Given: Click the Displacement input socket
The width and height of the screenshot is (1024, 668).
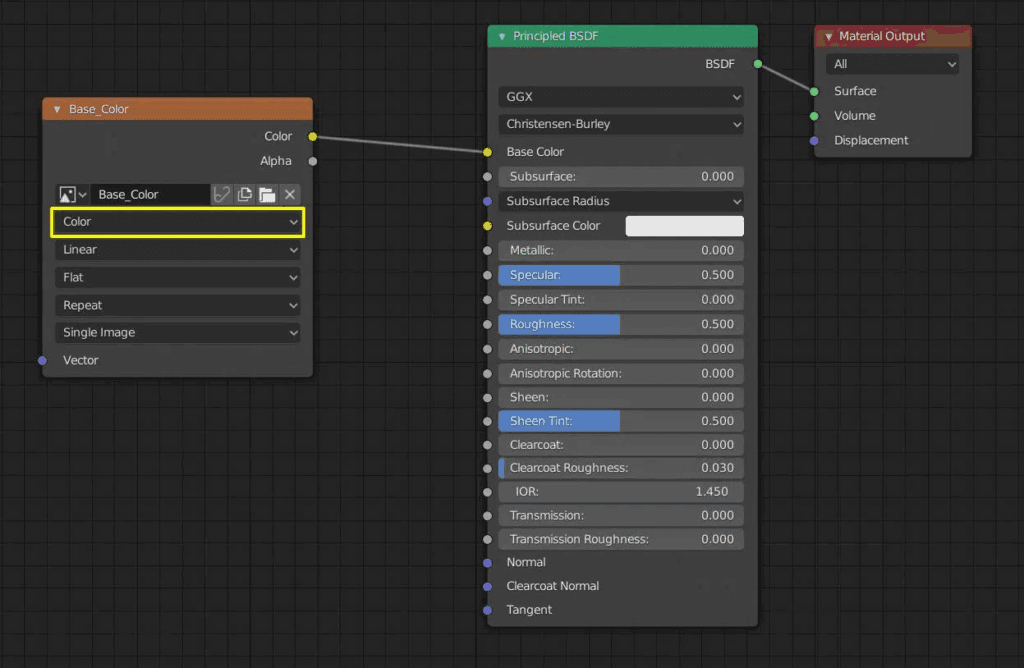Looking at the screenshot, I should coord(814,141).
